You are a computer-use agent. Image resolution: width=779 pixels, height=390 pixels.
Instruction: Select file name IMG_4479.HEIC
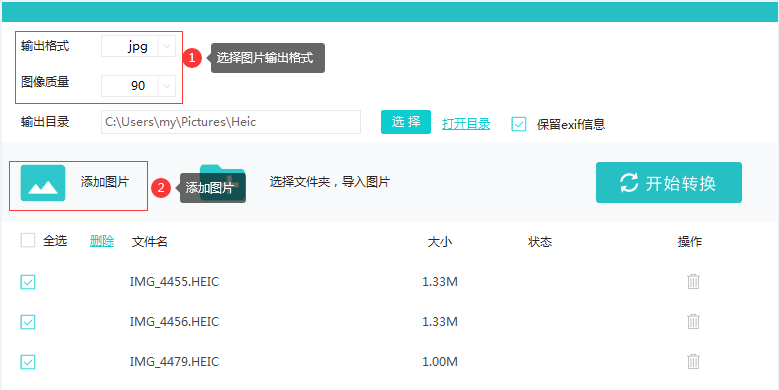tap(174, 362)
